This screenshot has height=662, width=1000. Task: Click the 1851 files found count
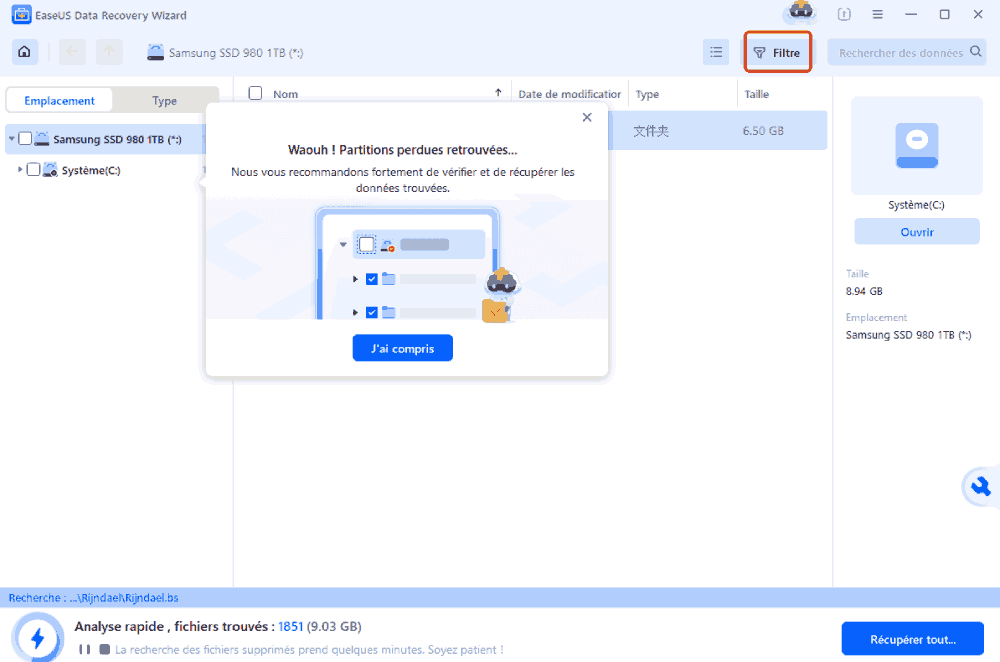click(x=290, y=626)
